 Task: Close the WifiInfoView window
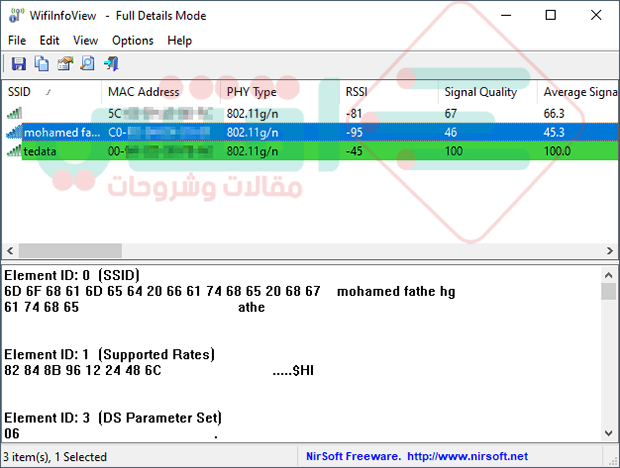click(596, 15)
